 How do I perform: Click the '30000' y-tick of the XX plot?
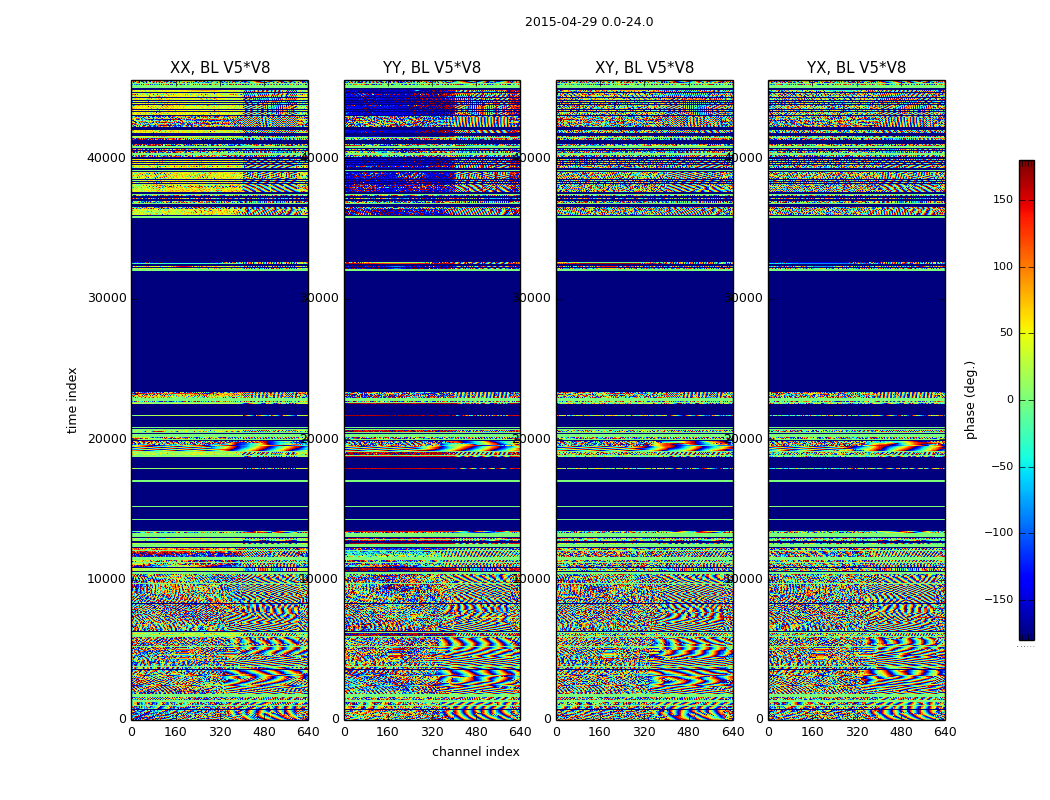pyautogui.click(x=106, y=298)
